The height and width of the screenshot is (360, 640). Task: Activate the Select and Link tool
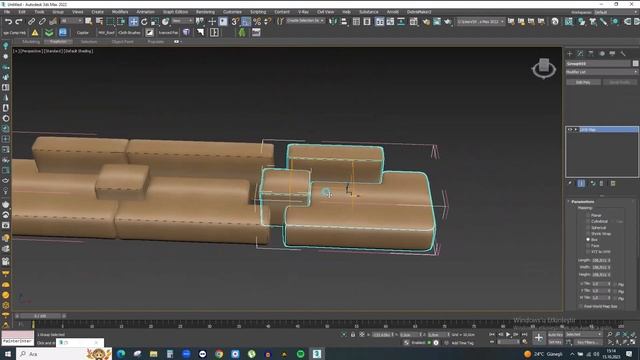point(31,21)
